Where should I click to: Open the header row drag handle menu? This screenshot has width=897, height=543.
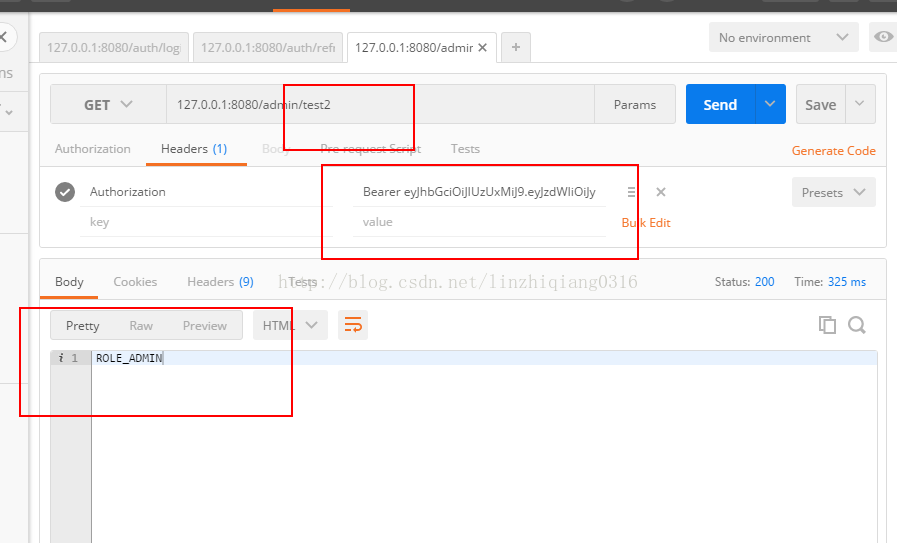click(x=631, y=192)
